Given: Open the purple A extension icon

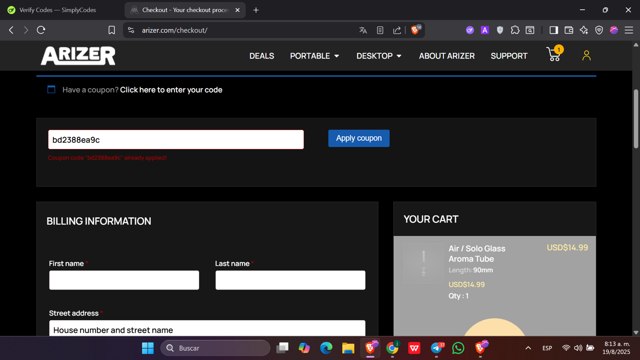Looking at the screenshot, I should 485,30.
